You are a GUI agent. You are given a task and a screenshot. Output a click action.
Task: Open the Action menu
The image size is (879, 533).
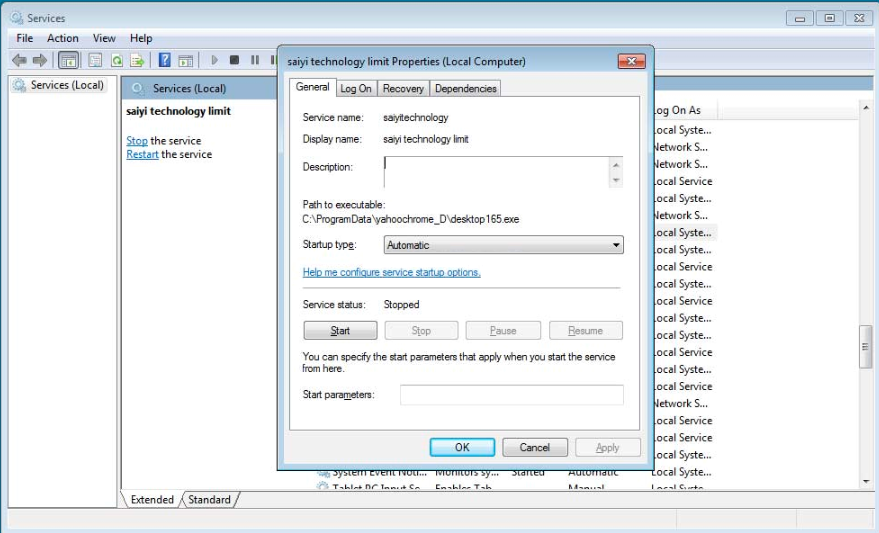[x=63, y=38]
